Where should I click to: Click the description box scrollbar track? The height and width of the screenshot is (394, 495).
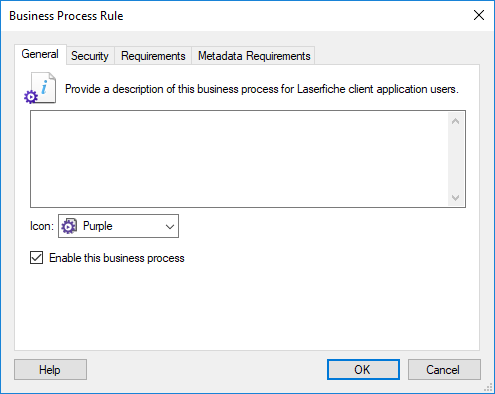point(455,159)
